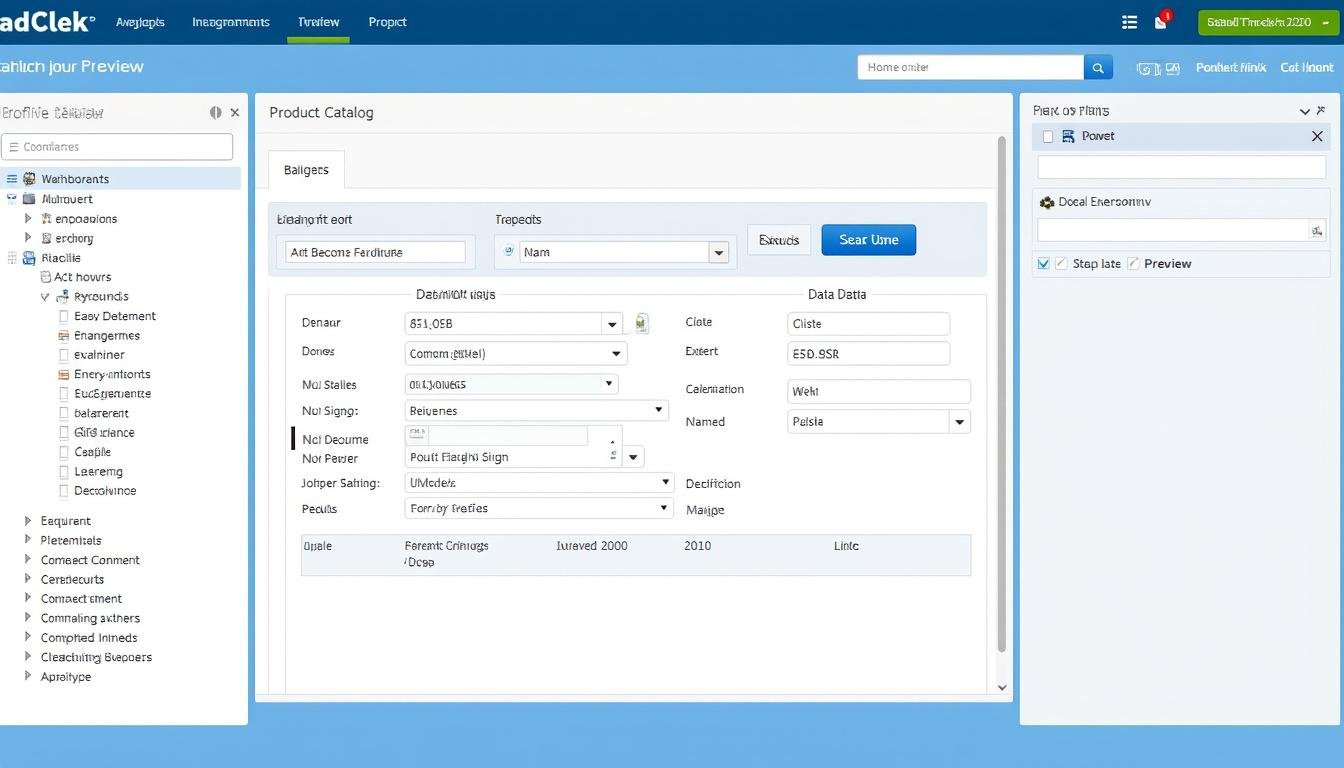Image resolution: width=1344 pixels, height=768 pixels.
Task: Toggle the Preview checkbox
Action: [1133, 264]
